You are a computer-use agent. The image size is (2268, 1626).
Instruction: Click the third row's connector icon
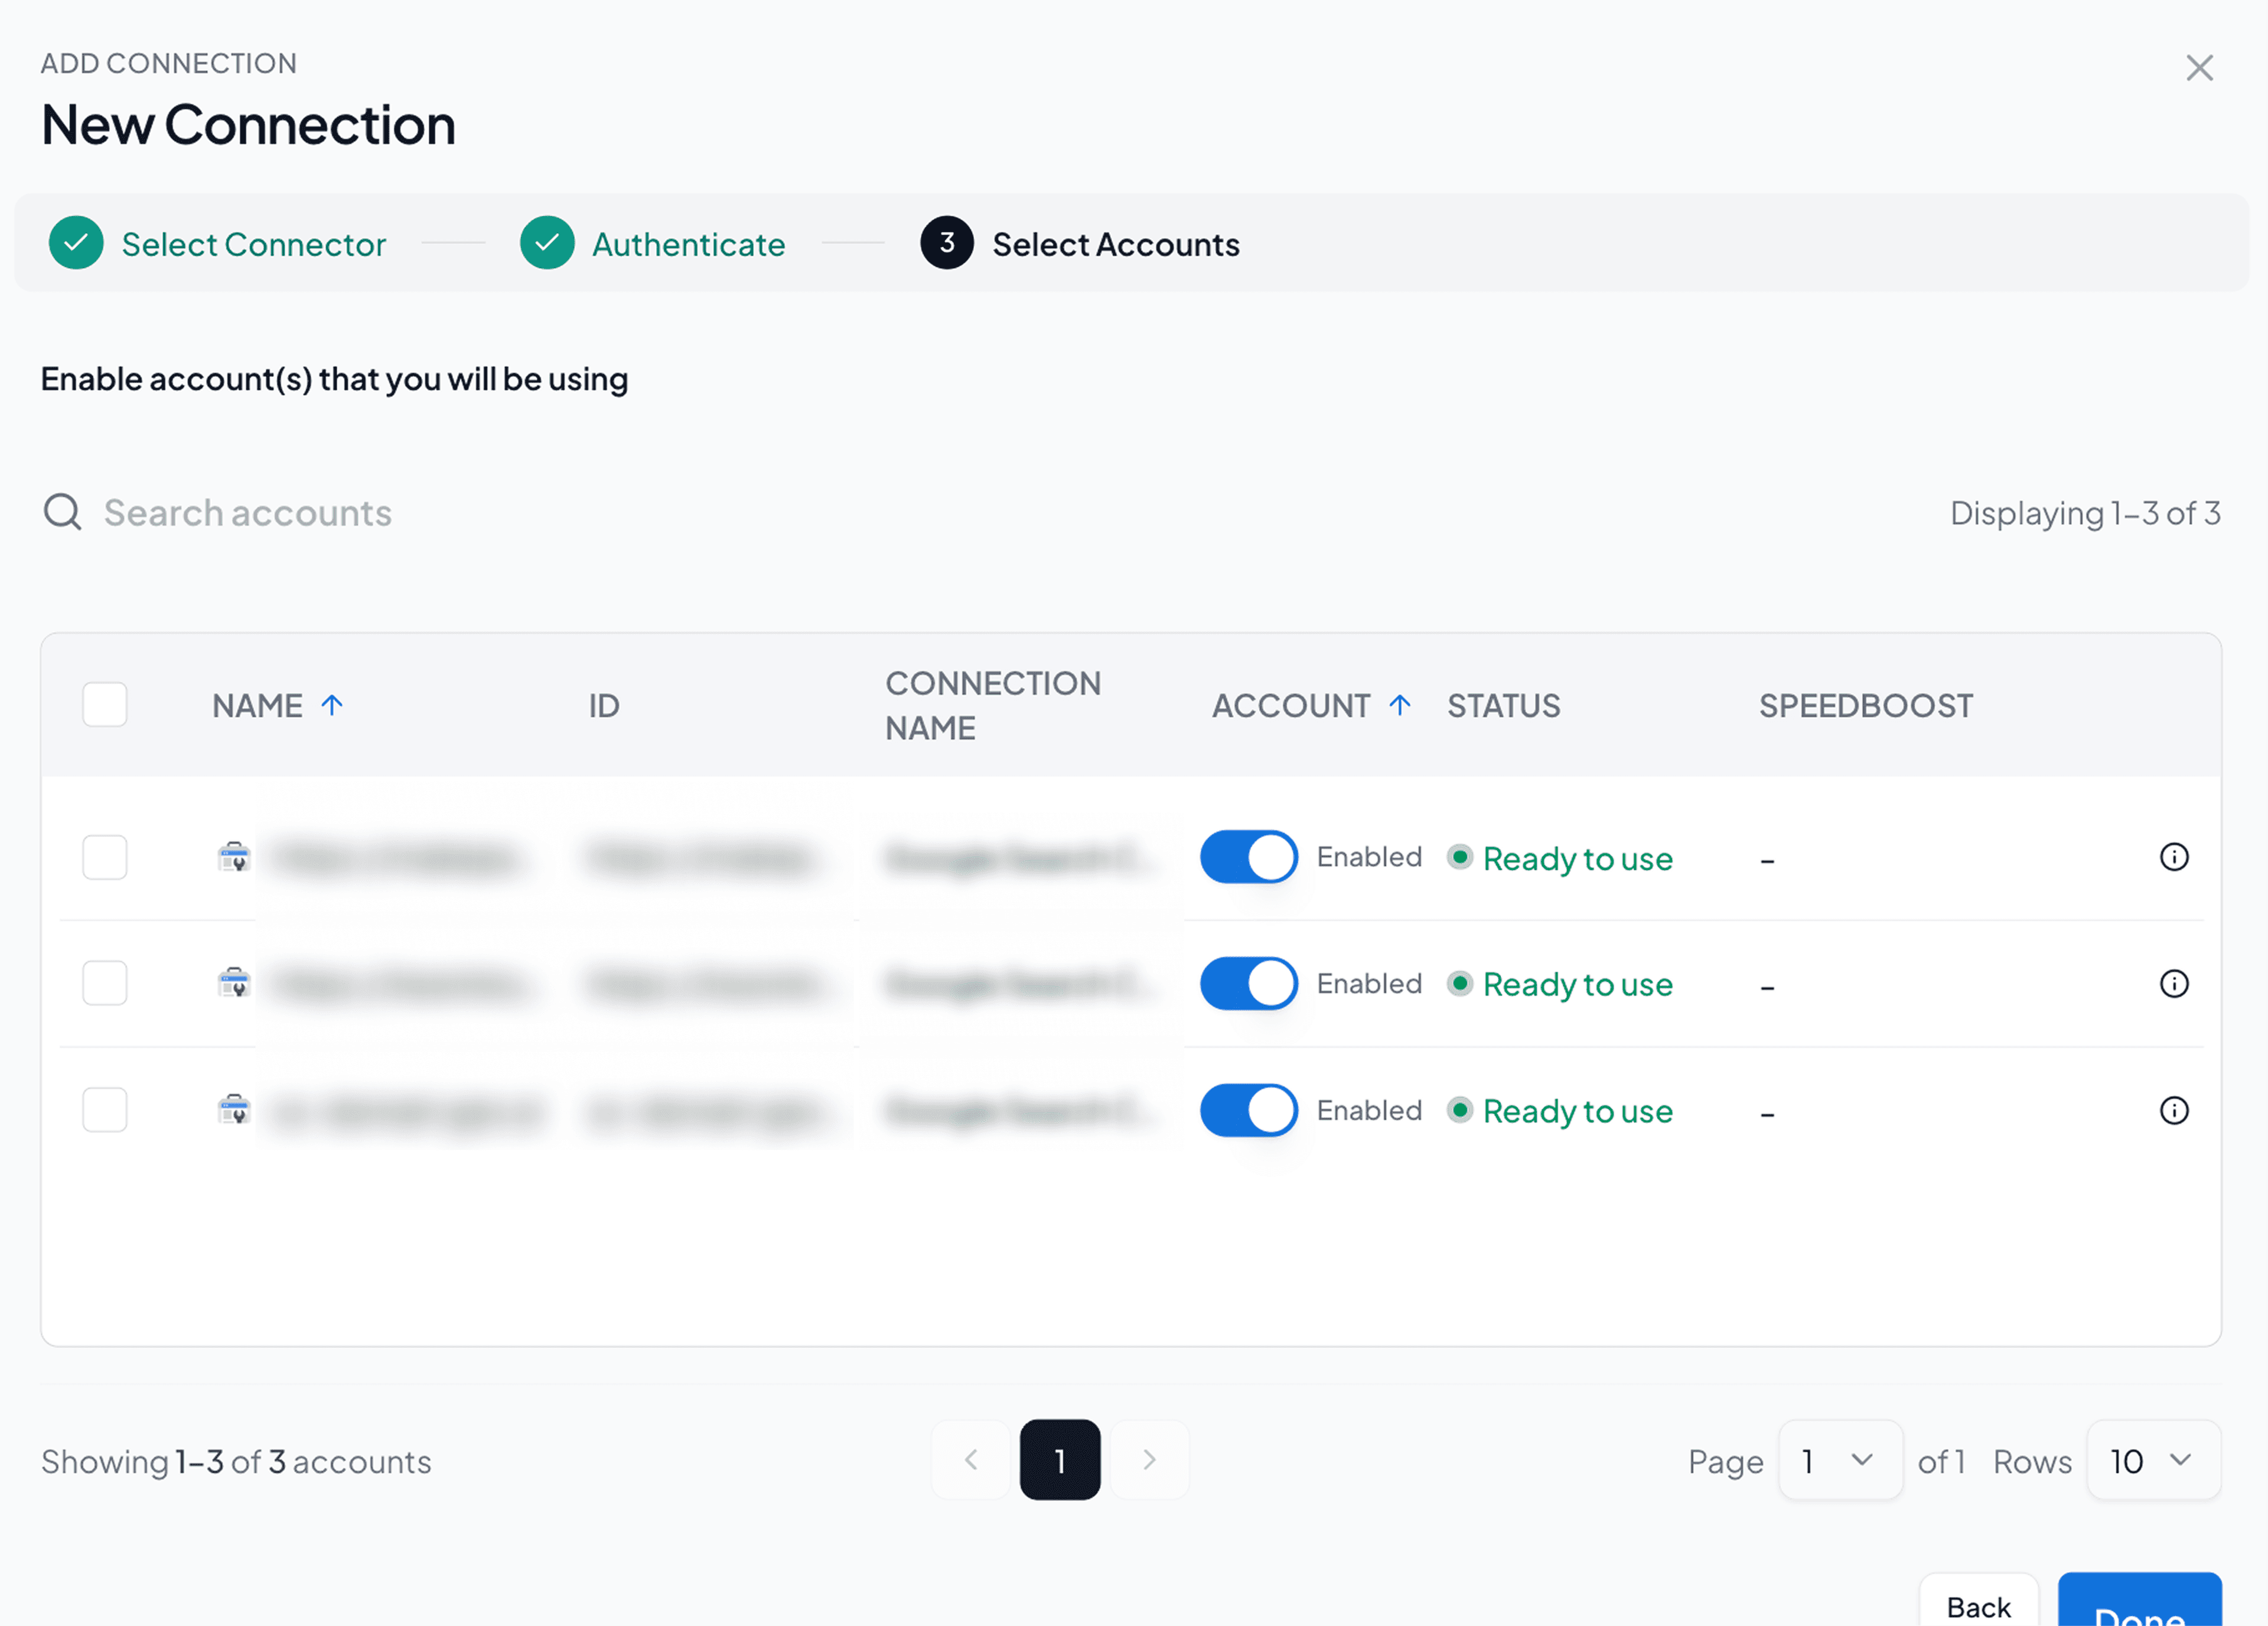click(x=234, y=1110)
